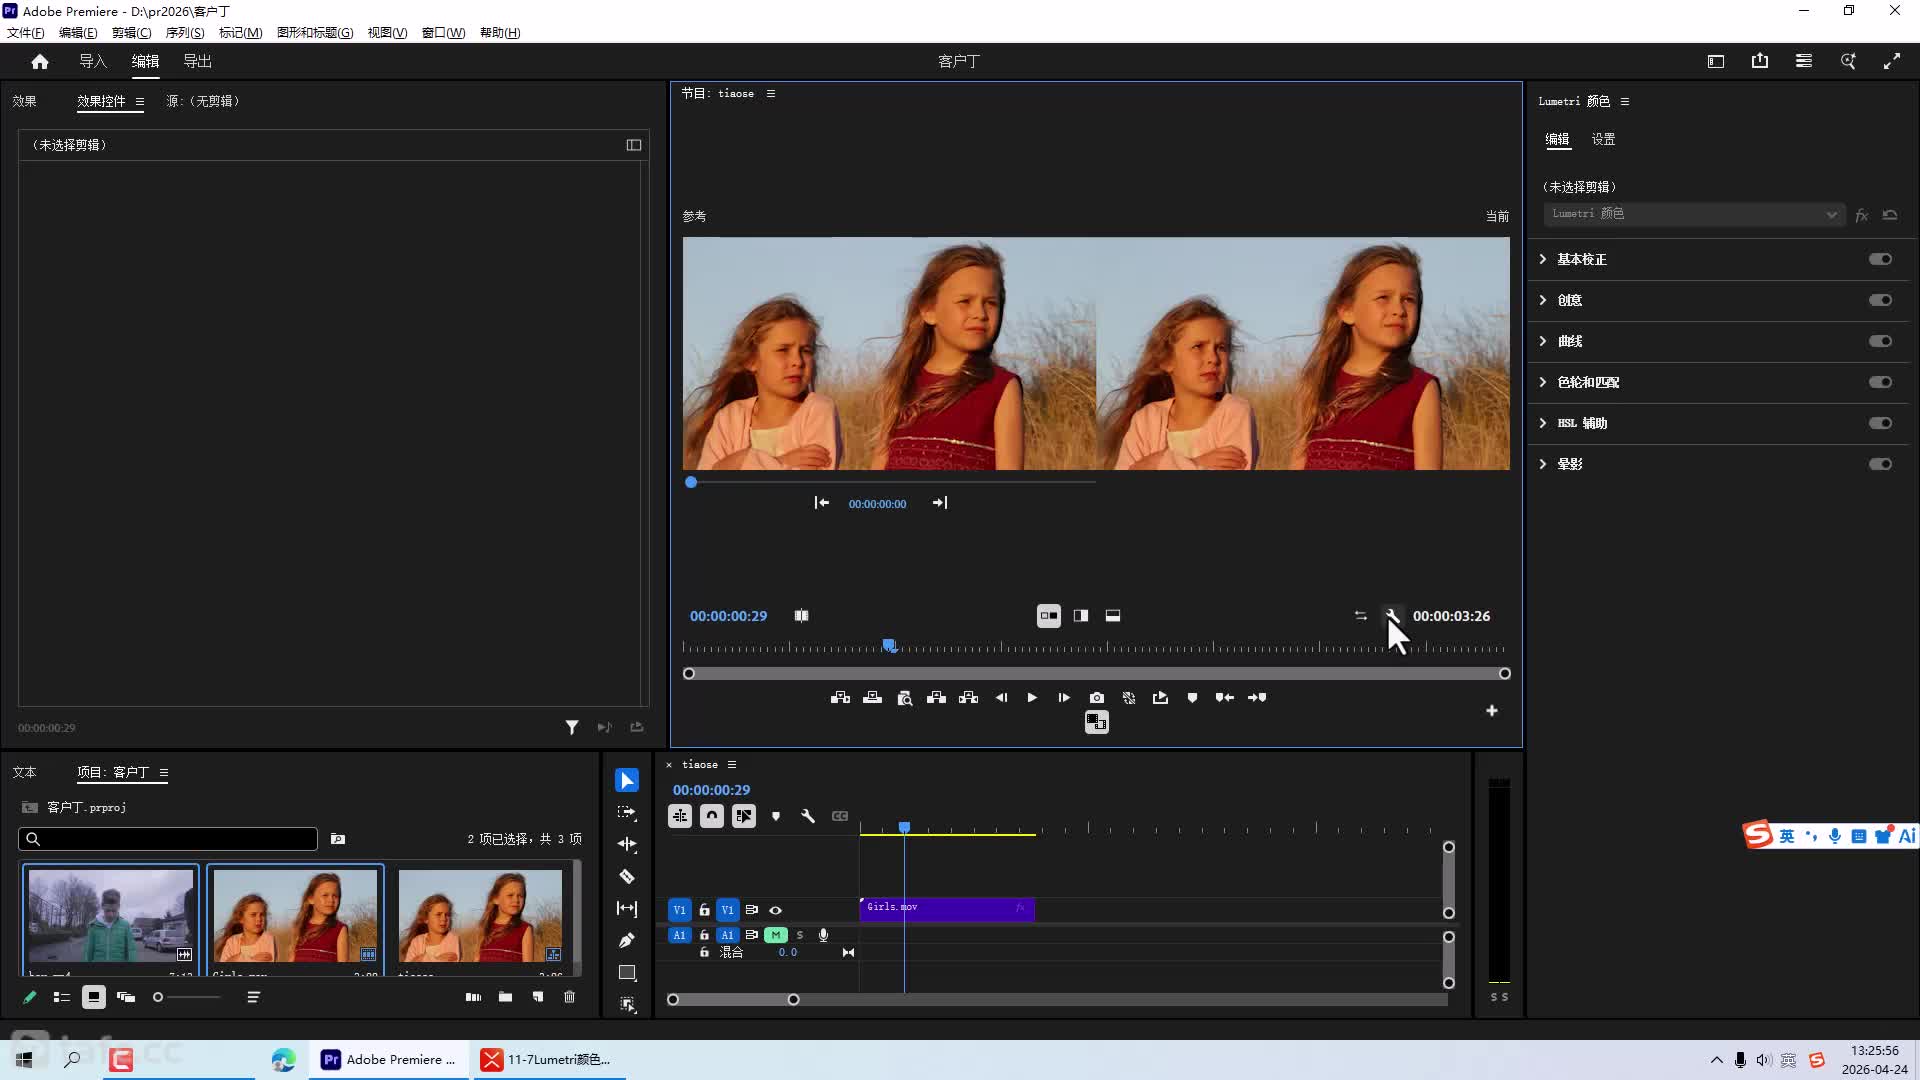The width and height of the screenshot is (1920, 1080).
Task: Toggle the V1 track lock
Action: (x=704, y=910)
